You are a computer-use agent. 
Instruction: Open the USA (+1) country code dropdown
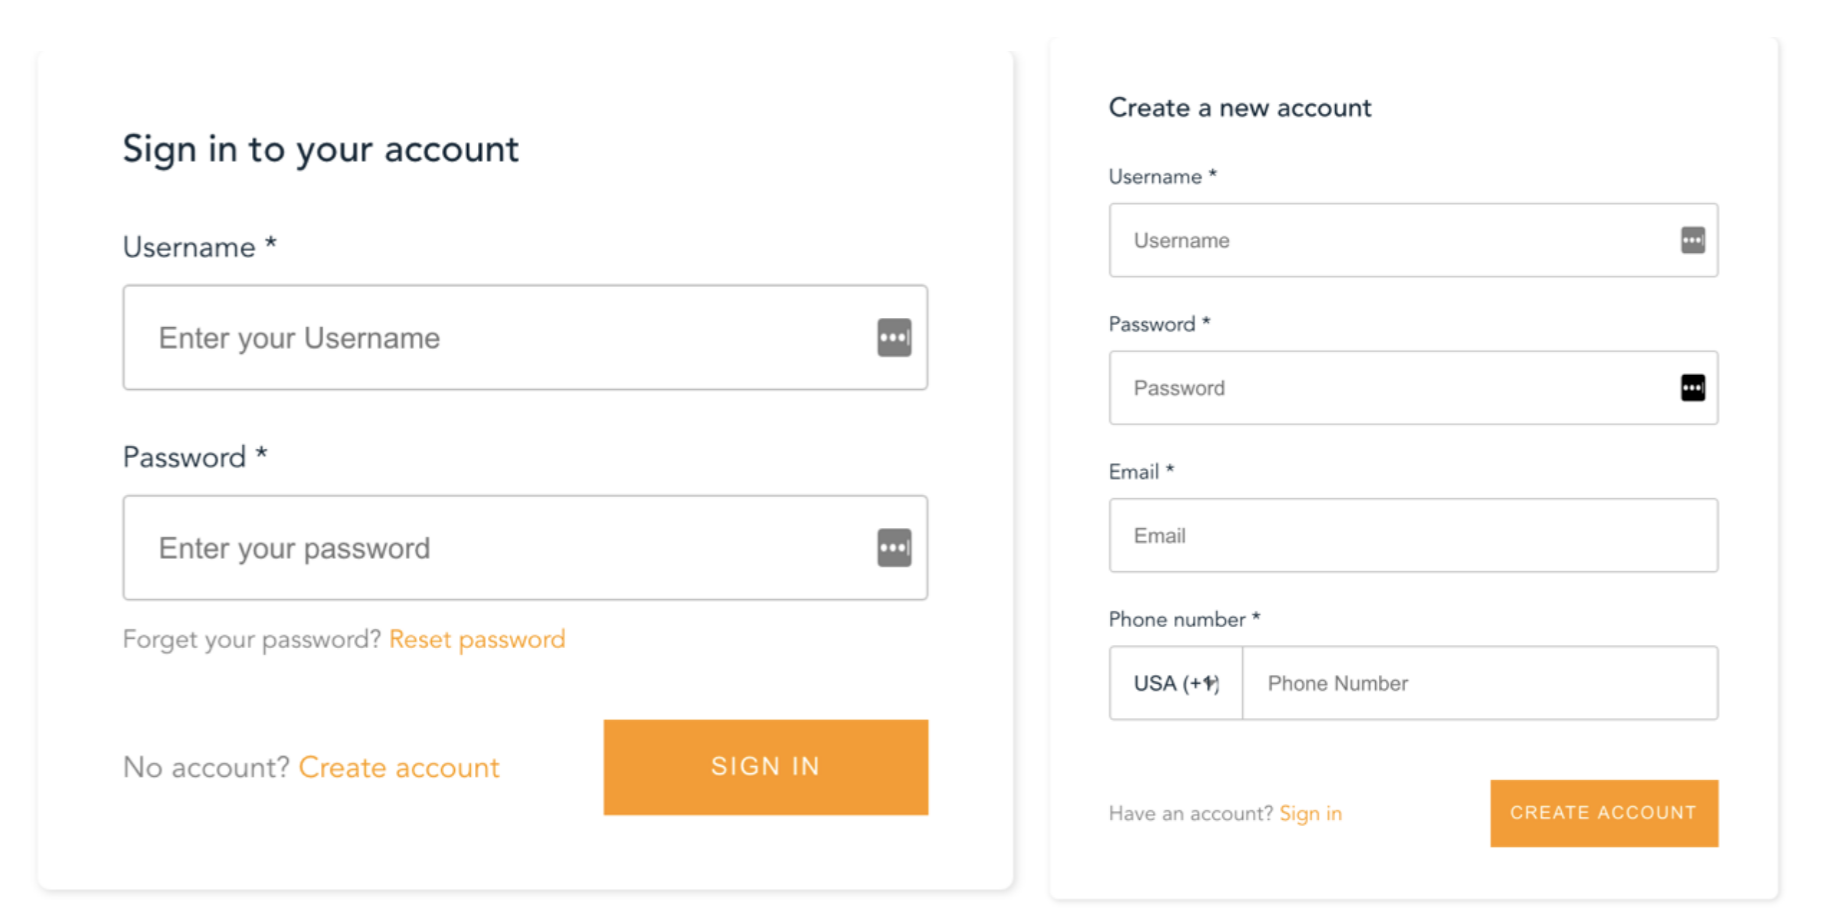point(1176,683)
